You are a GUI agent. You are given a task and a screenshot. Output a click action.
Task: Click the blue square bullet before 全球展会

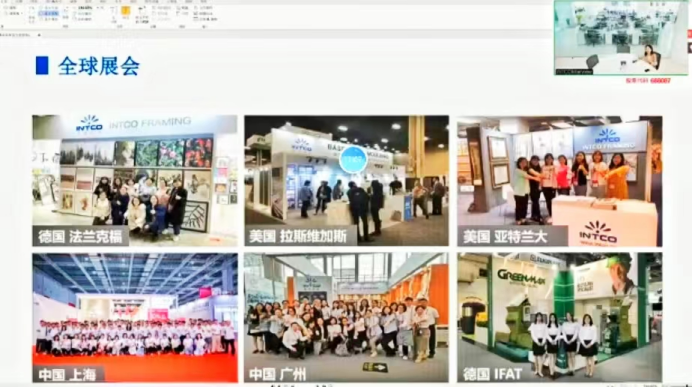point(42,65)
